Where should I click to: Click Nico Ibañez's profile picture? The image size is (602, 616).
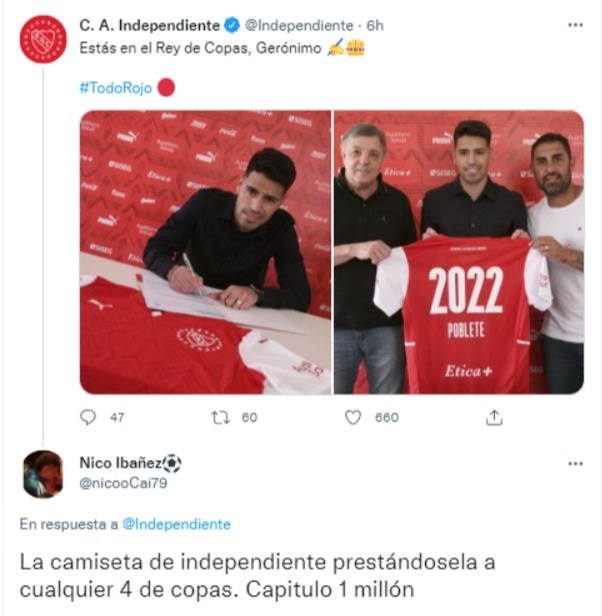[x=43, y=474]
